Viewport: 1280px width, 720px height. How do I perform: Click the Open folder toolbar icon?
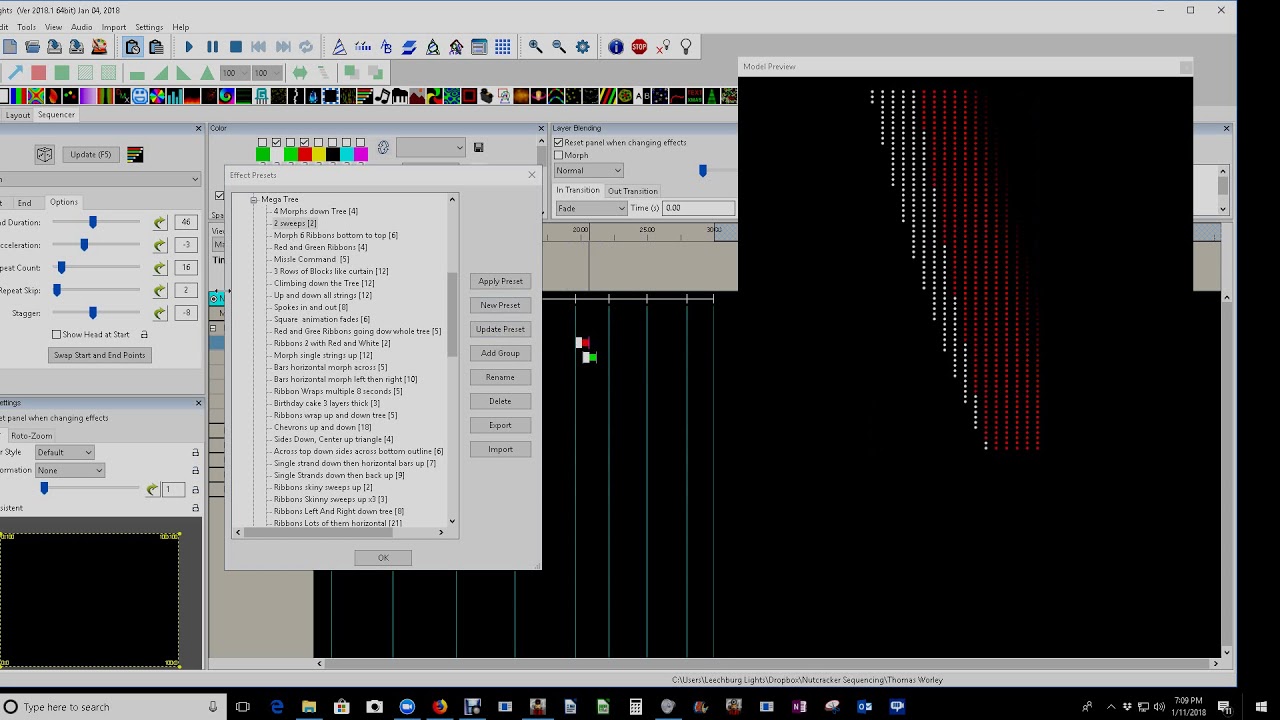click(32, 47)
